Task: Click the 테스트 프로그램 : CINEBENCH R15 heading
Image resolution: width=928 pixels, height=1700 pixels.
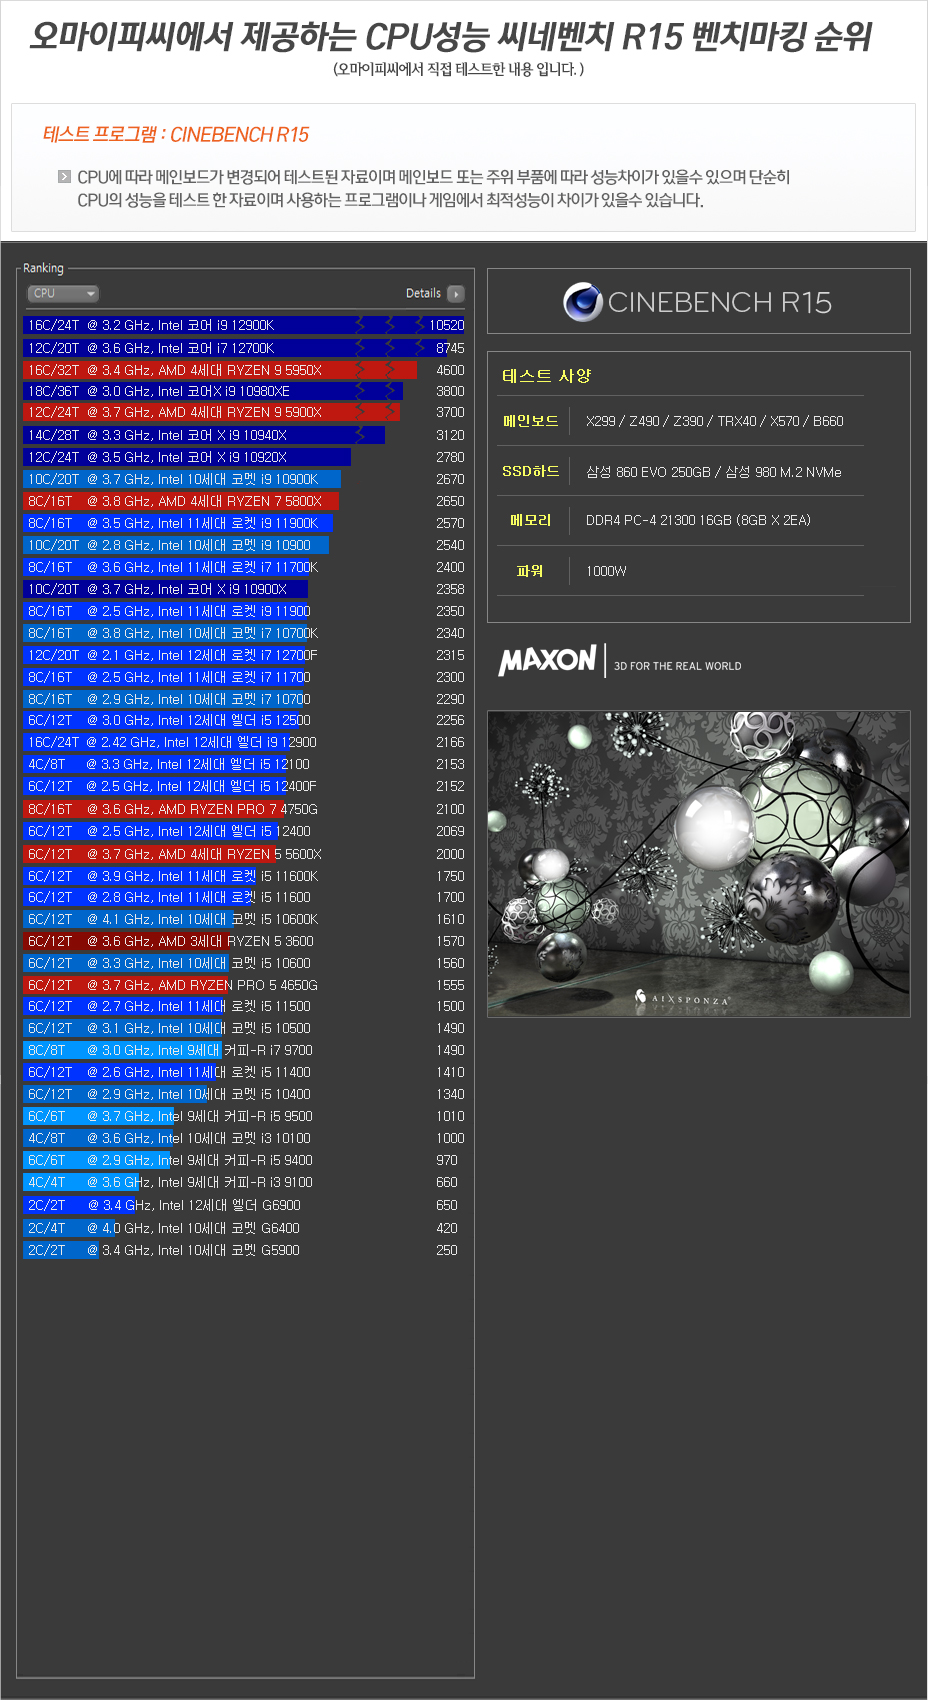Action: click(176, 134)
